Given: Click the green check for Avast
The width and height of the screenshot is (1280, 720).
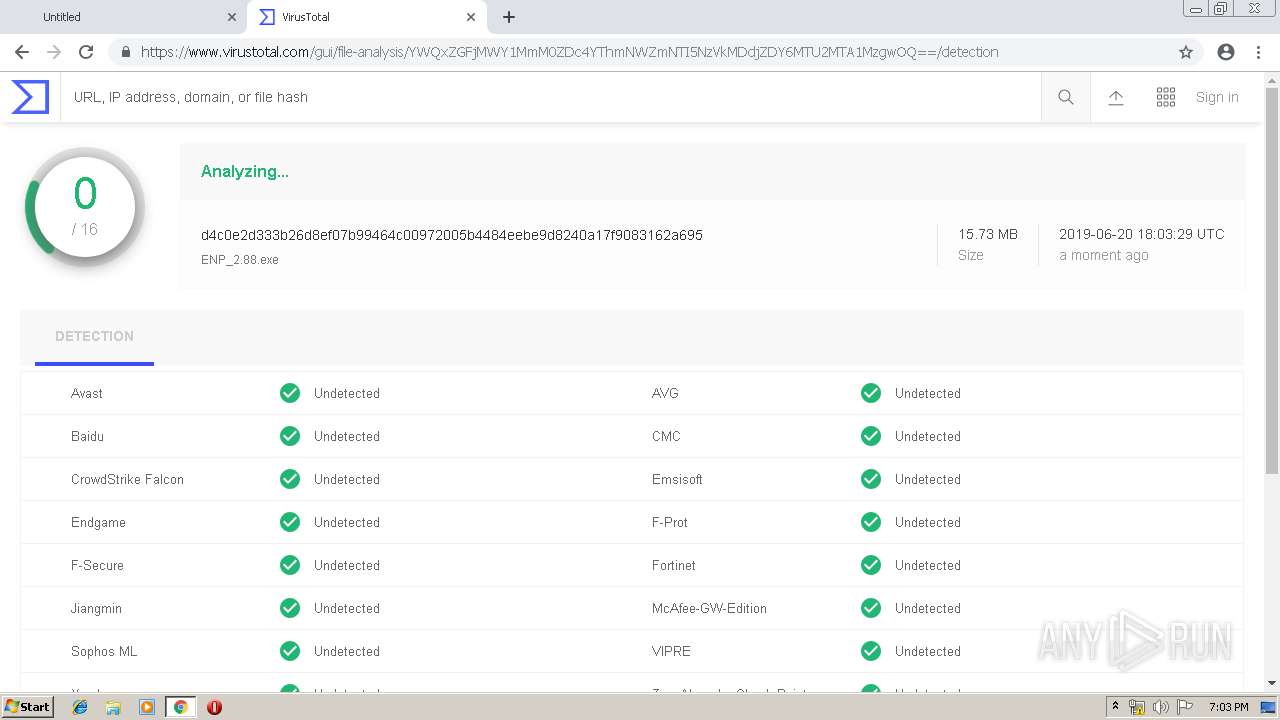Looking at the screenshot, I should tap(290, 393).
